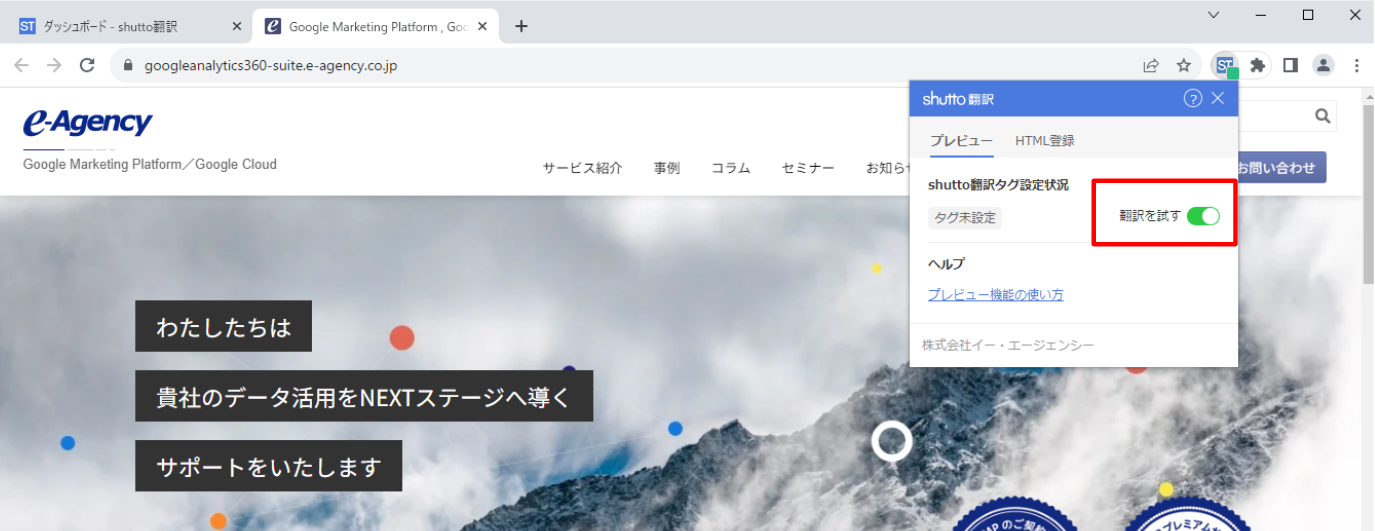Open a new browser tab
1375x531 pixels.
pos(521,27)
